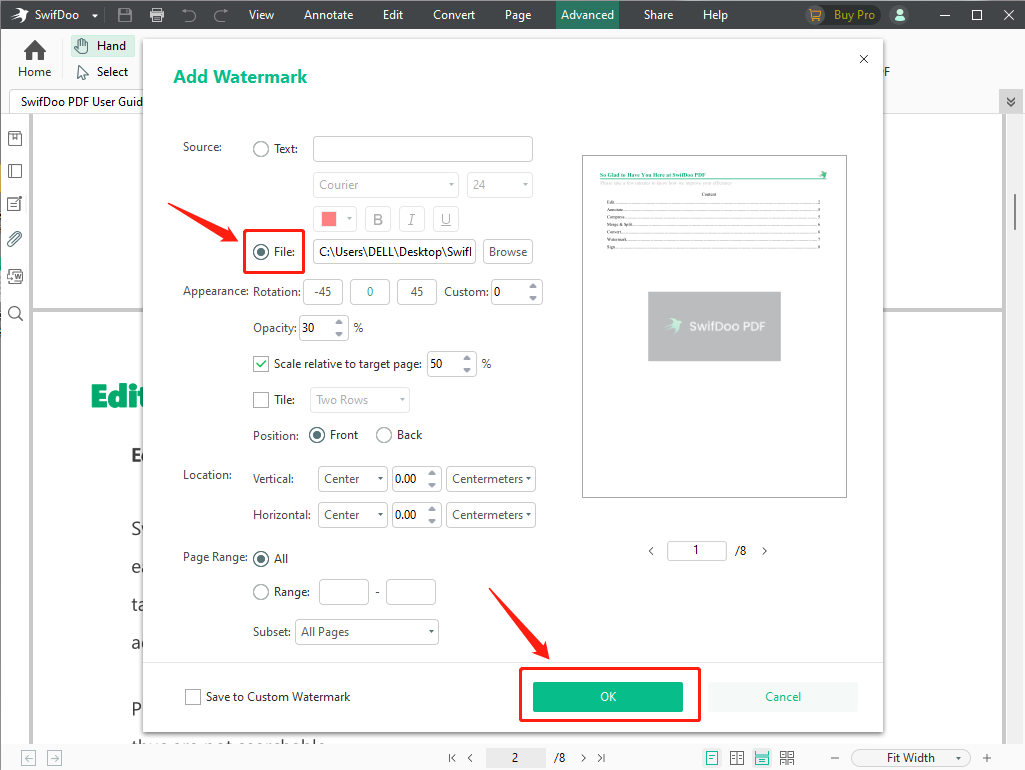Image resolution: width=1025 pixels, height=770 pixels.
Task: Open the Edit menu
Action: coord(393,14)
